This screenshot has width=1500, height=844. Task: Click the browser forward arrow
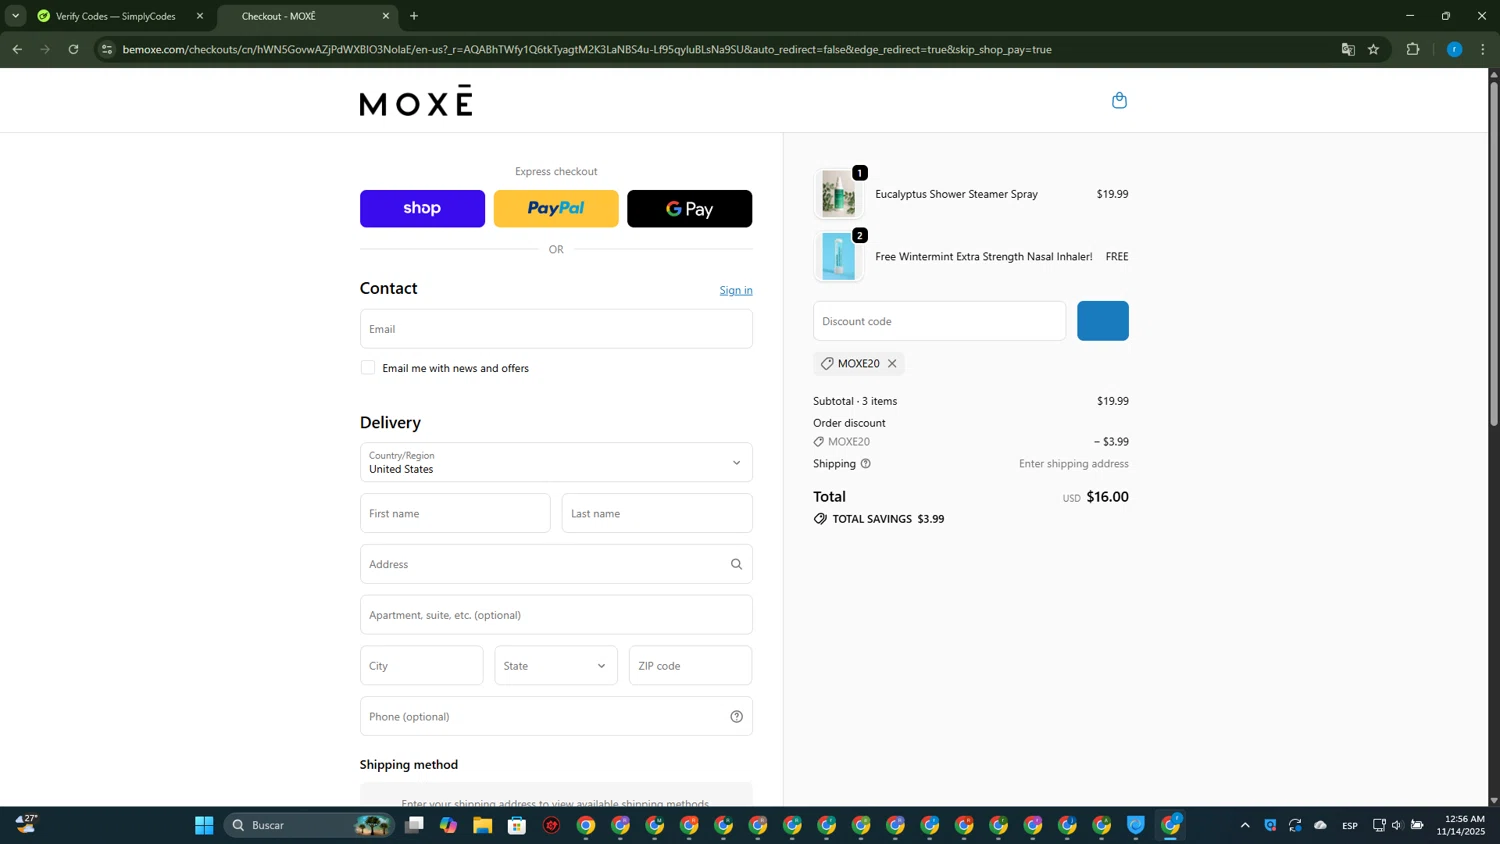coord(45,49)
